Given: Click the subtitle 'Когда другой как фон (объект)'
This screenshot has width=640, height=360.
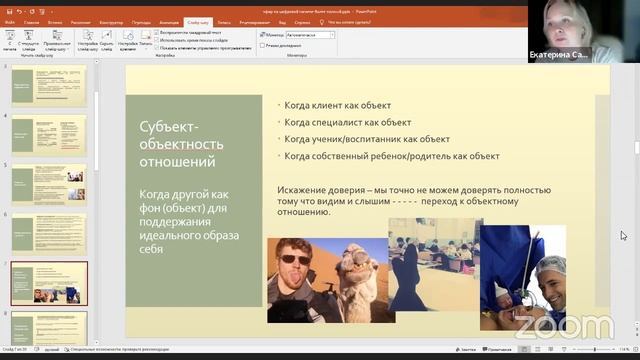Looking at the screenshot, I should 189,222.
